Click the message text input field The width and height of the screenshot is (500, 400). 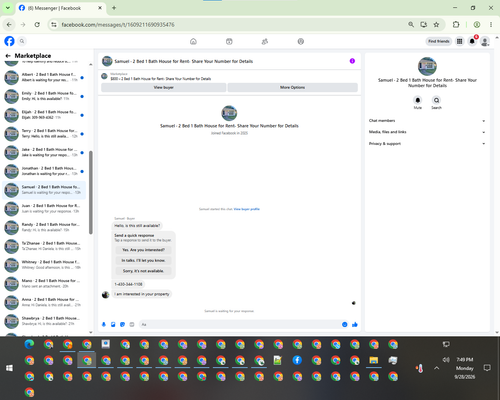coord(240,324)
